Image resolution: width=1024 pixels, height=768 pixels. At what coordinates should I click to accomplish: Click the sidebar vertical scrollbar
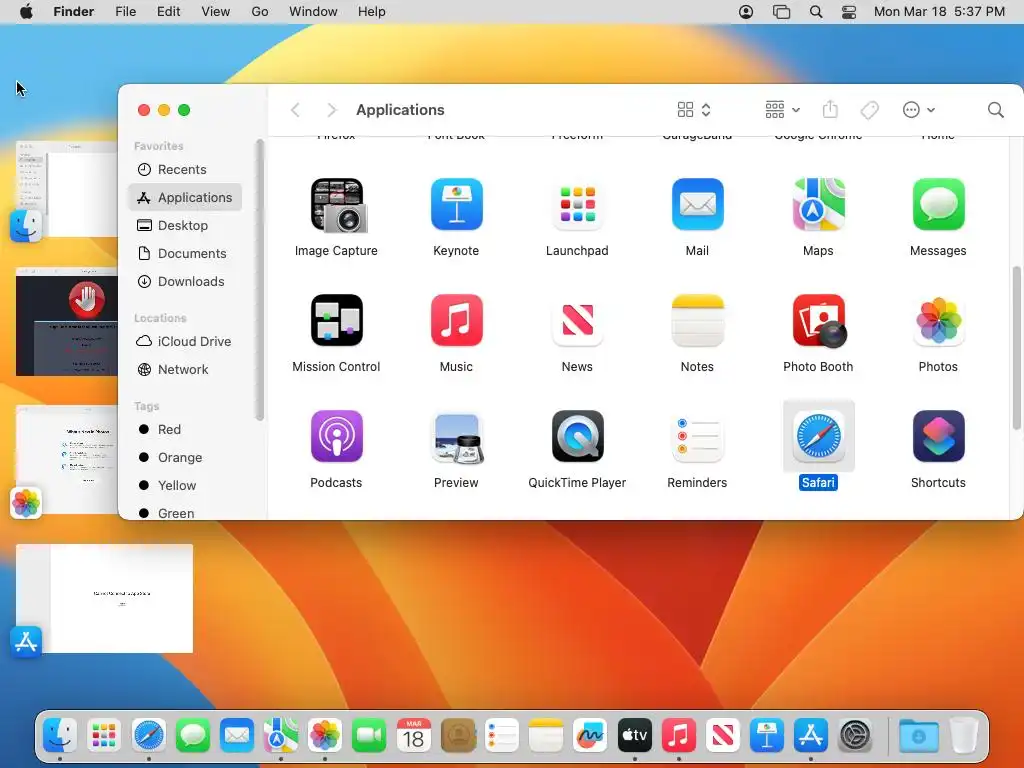(x=260, y=281)
